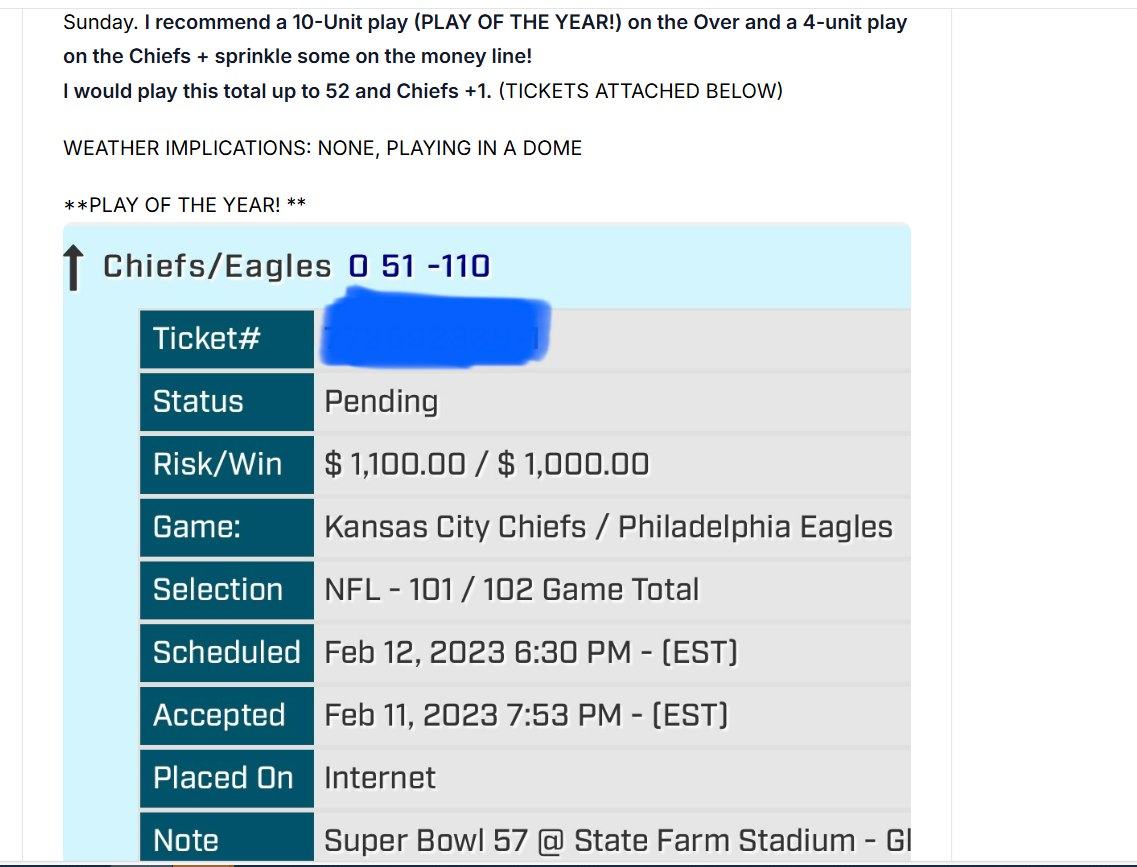1137x867 pixels.
Task: Click the Selection label cell
Action: tap(227, 590)
